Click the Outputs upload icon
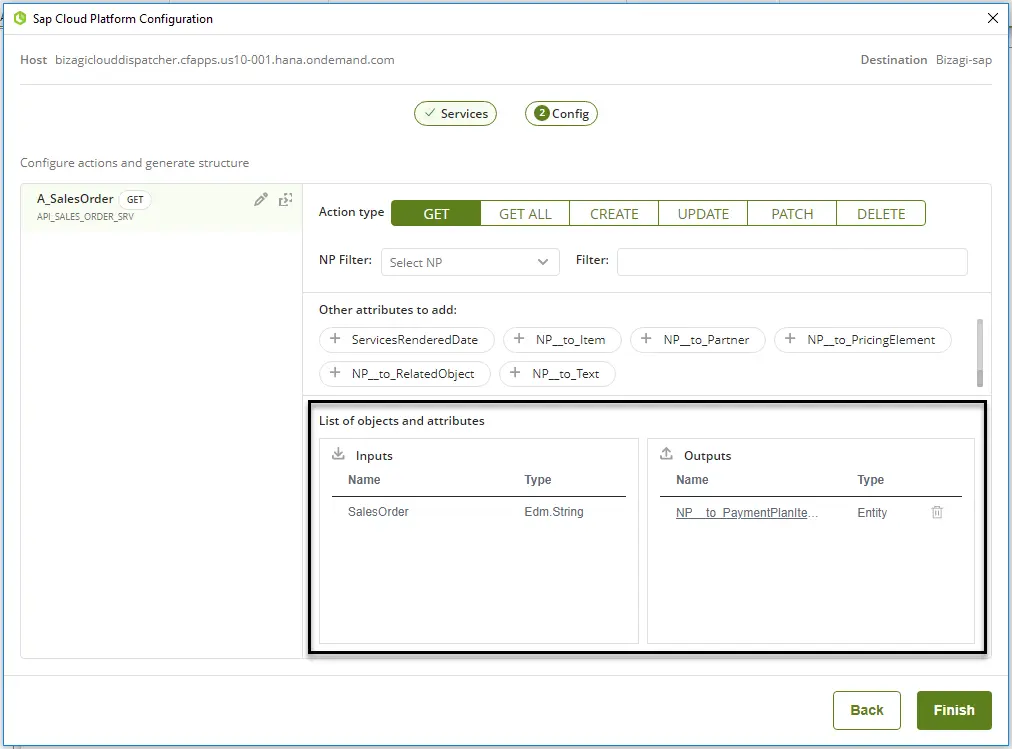This screenshot has height=749, width=1012. pos(667,454)
